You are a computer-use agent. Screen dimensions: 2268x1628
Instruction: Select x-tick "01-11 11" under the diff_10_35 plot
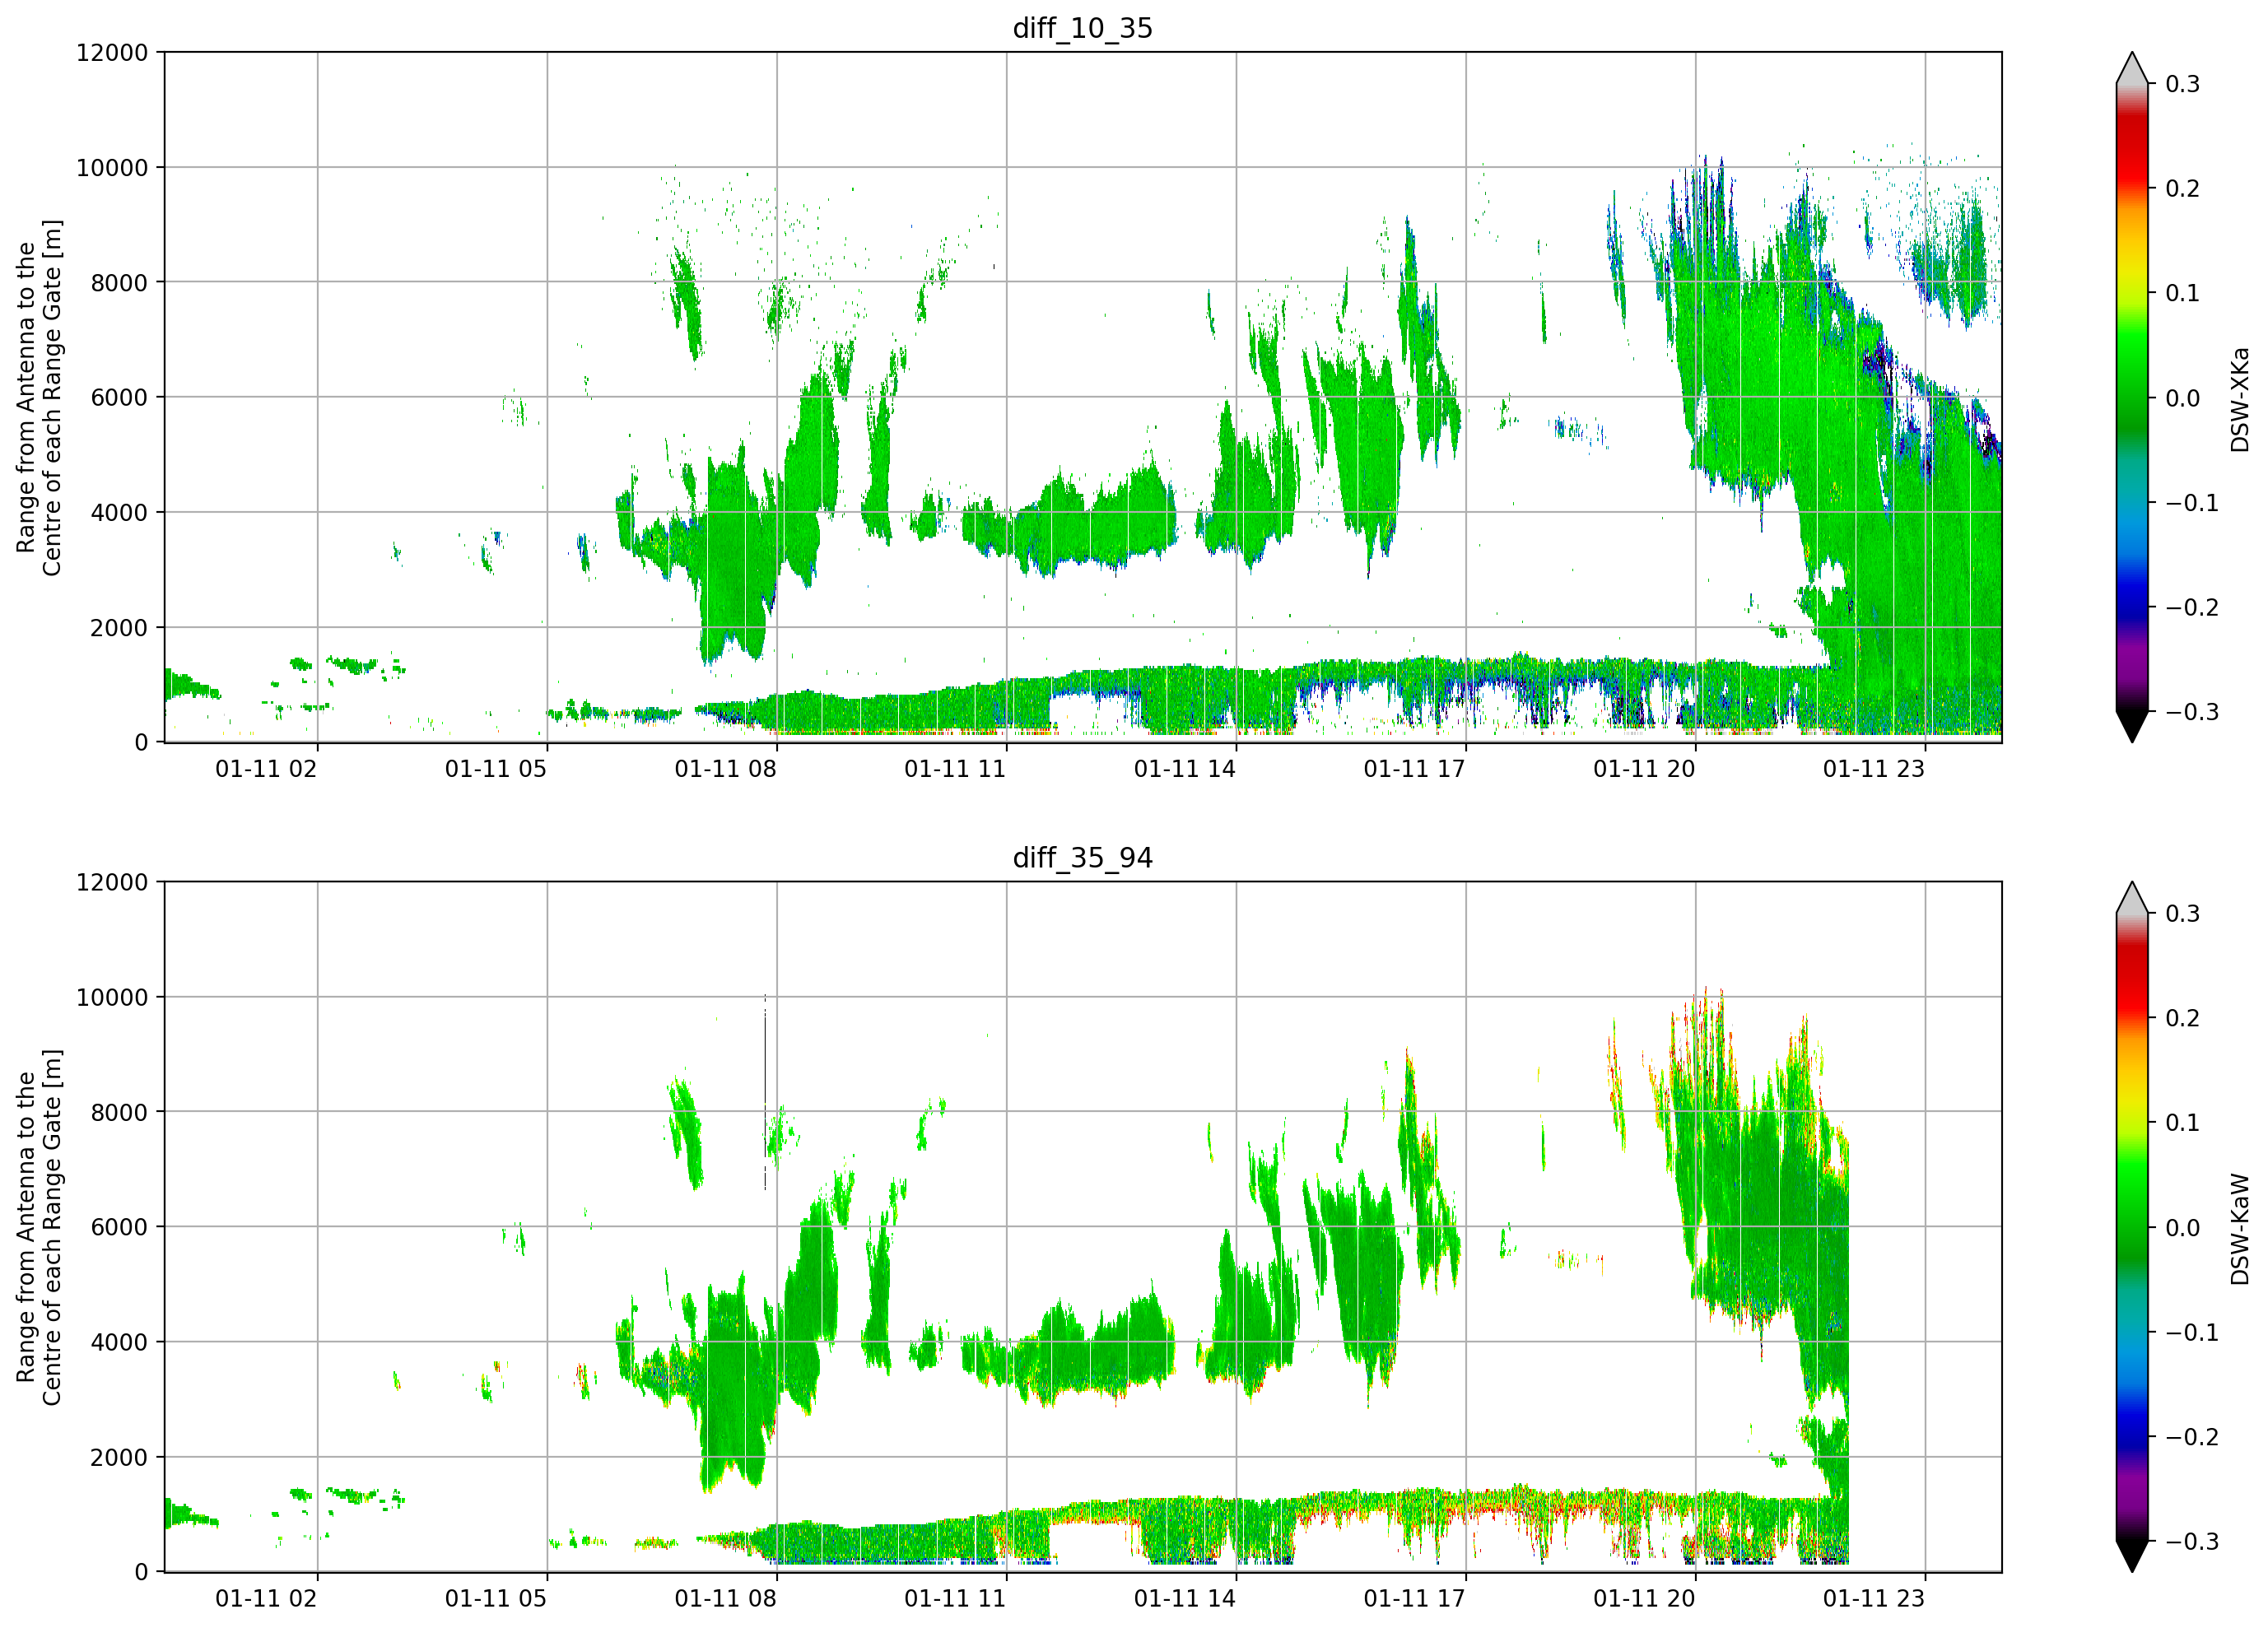955,769
